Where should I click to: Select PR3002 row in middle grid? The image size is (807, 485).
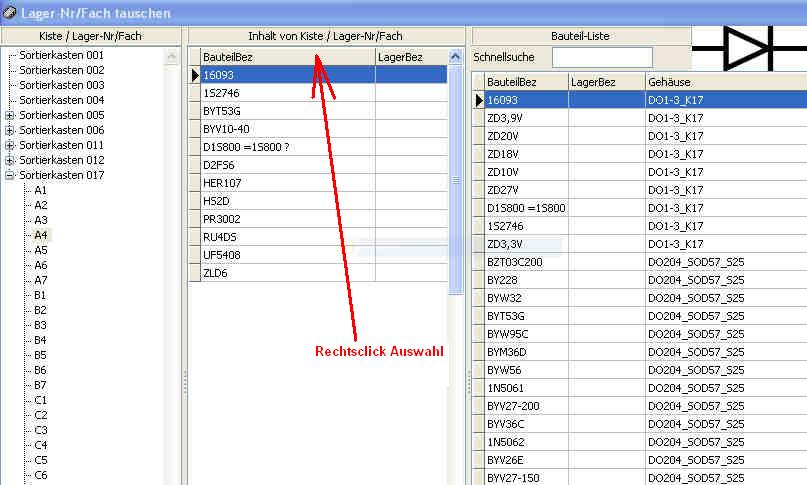319,219
